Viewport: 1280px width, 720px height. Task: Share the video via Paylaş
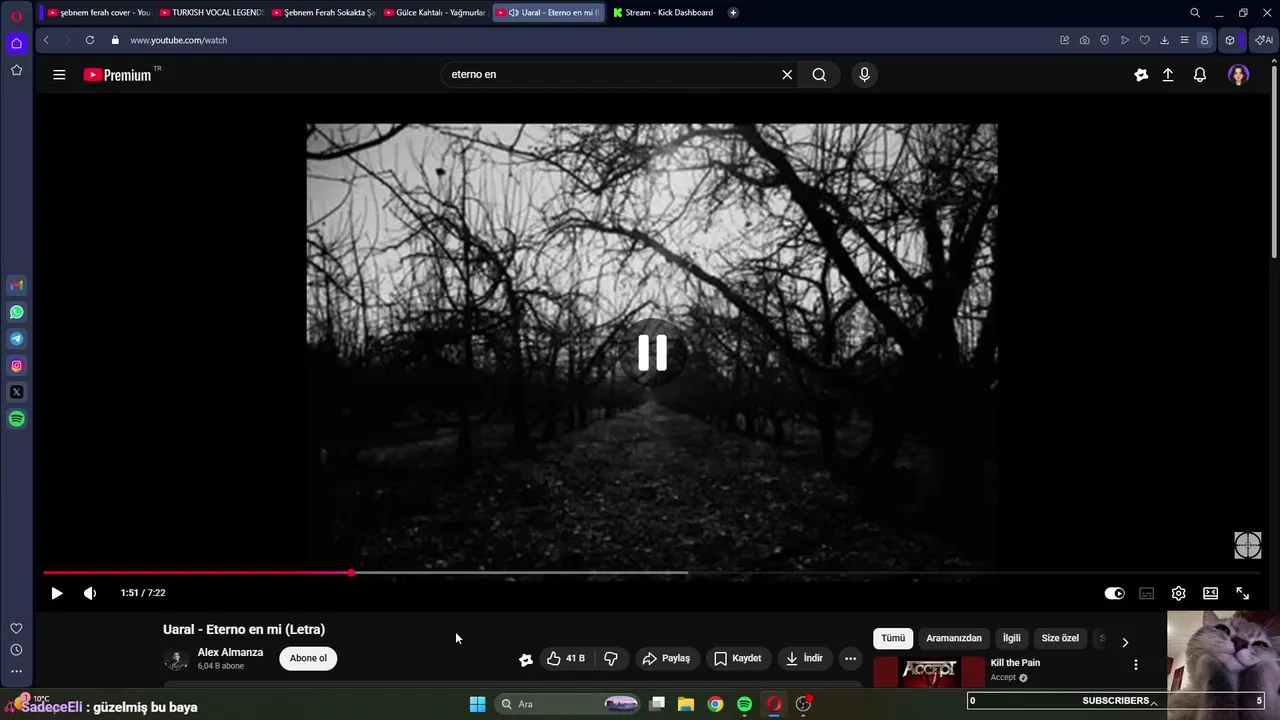[666, 658]
